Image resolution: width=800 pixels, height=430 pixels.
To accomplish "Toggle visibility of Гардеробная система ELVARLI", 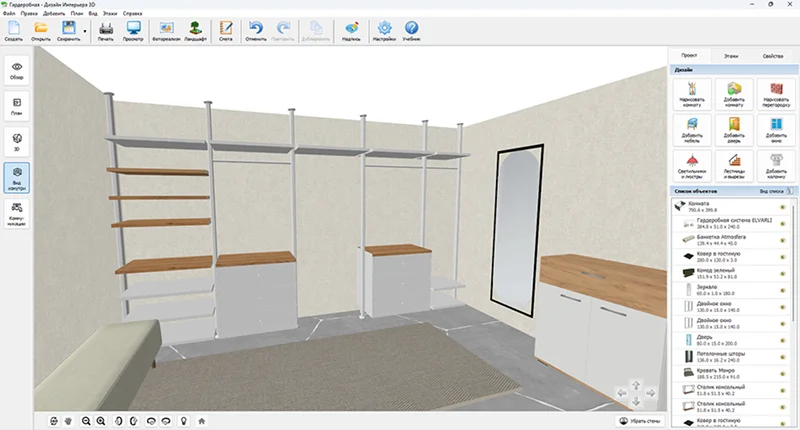I will 782,223.
